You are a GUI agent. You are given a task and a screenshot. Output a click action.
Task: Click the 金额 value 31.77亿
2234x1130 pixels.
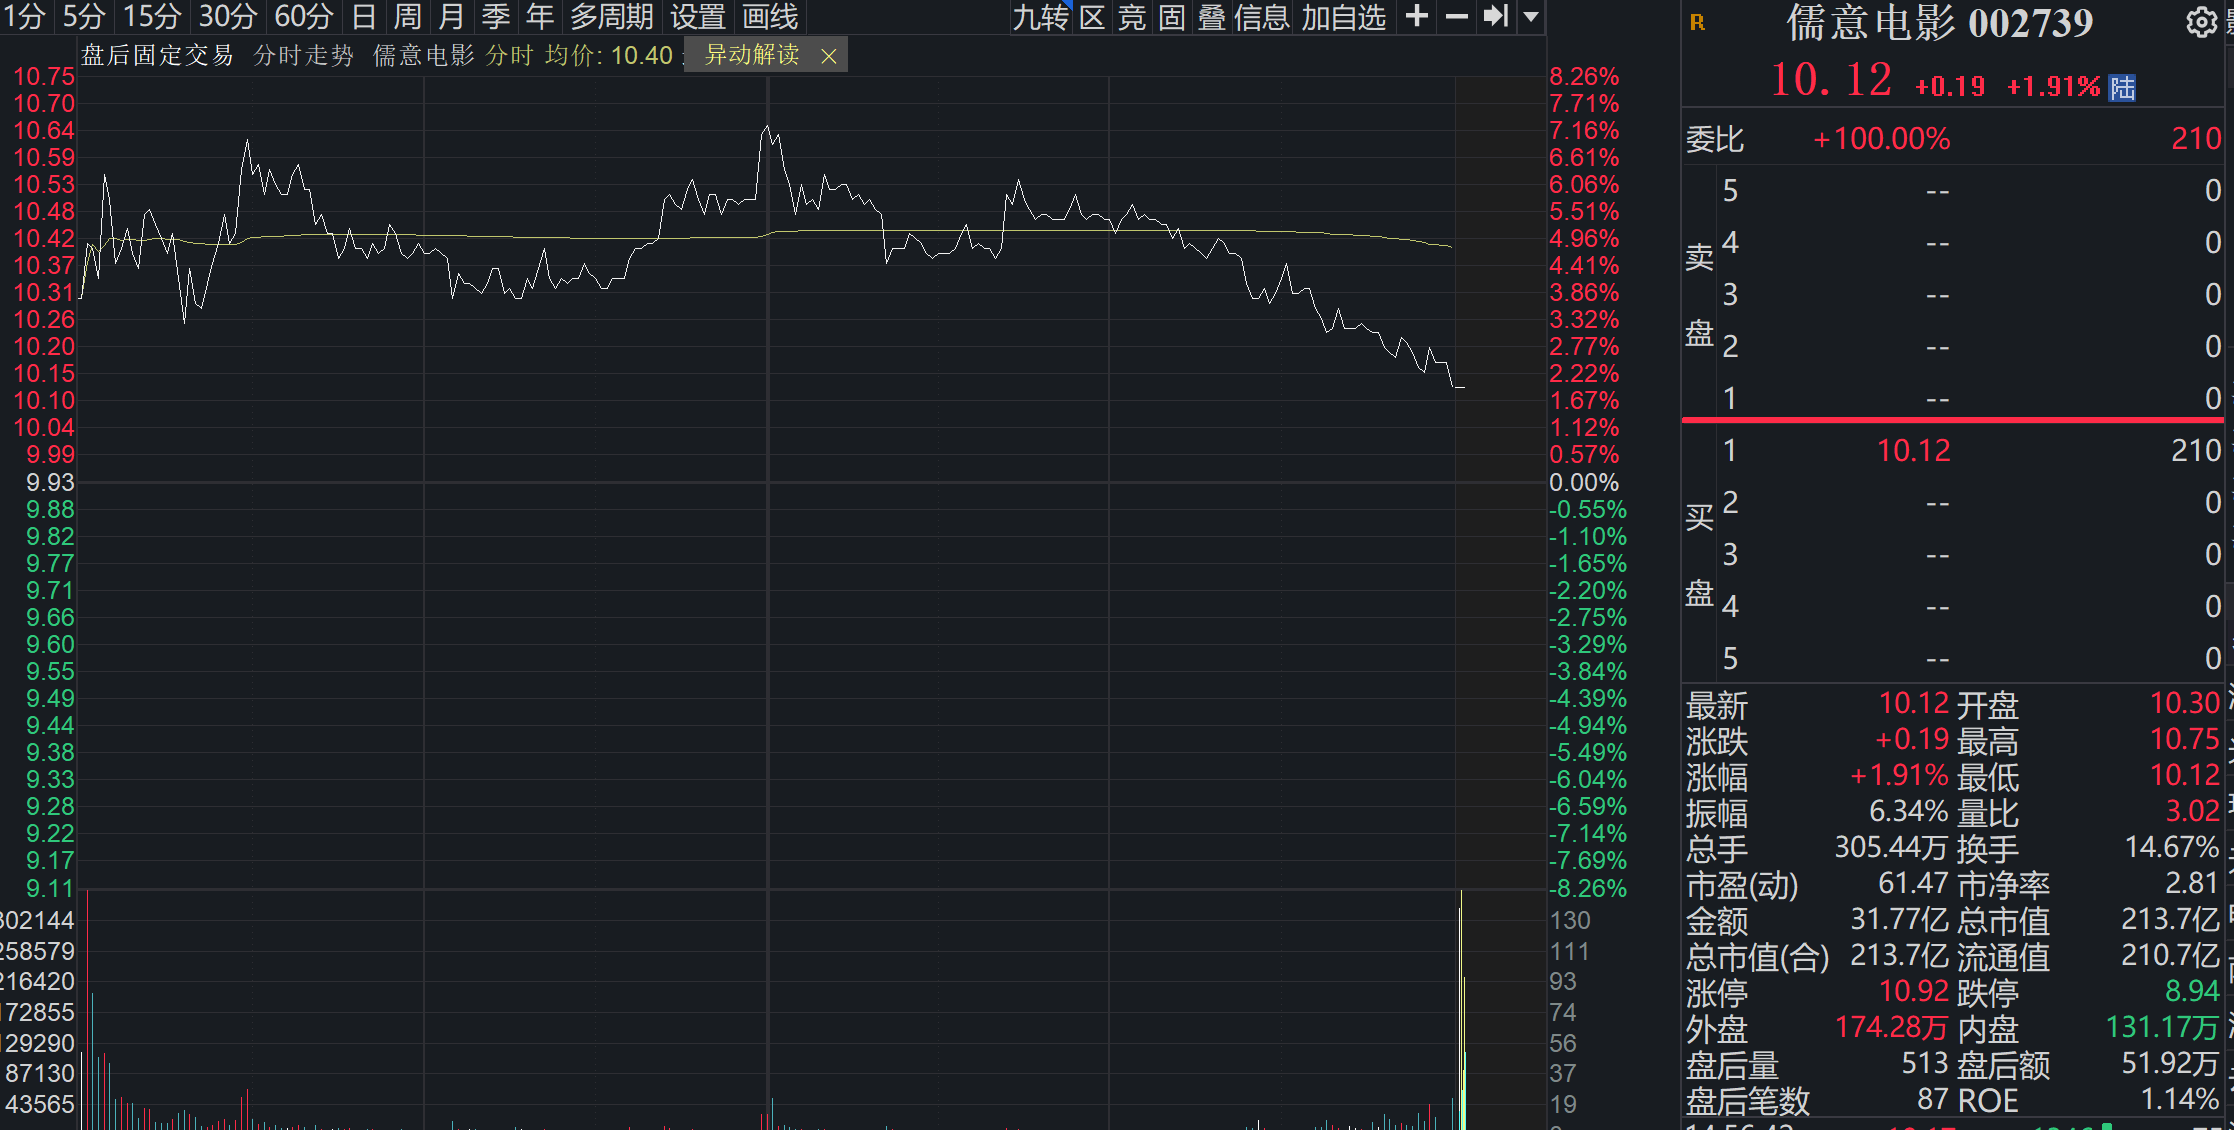(x=1899, y=920)
